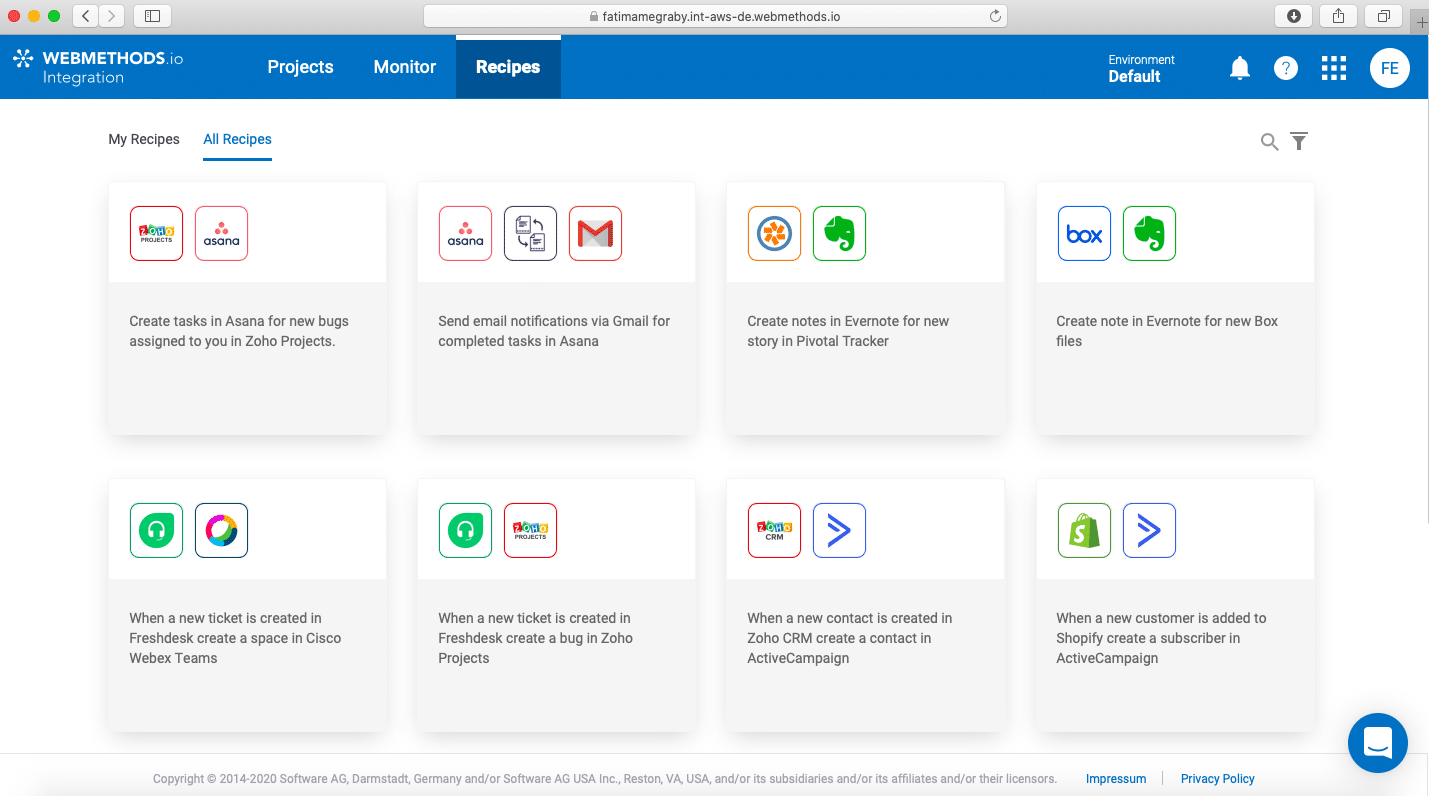Open the Zoho CRM to ActiveCampaign recipe card
1429x796 pixels.
[x=865, y=605]
